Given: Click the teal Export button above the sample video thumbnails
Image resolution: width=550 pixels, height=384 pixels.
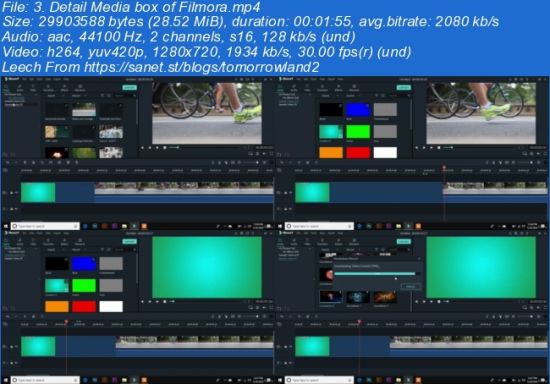Looking at the screenshot, I should 129,87.
